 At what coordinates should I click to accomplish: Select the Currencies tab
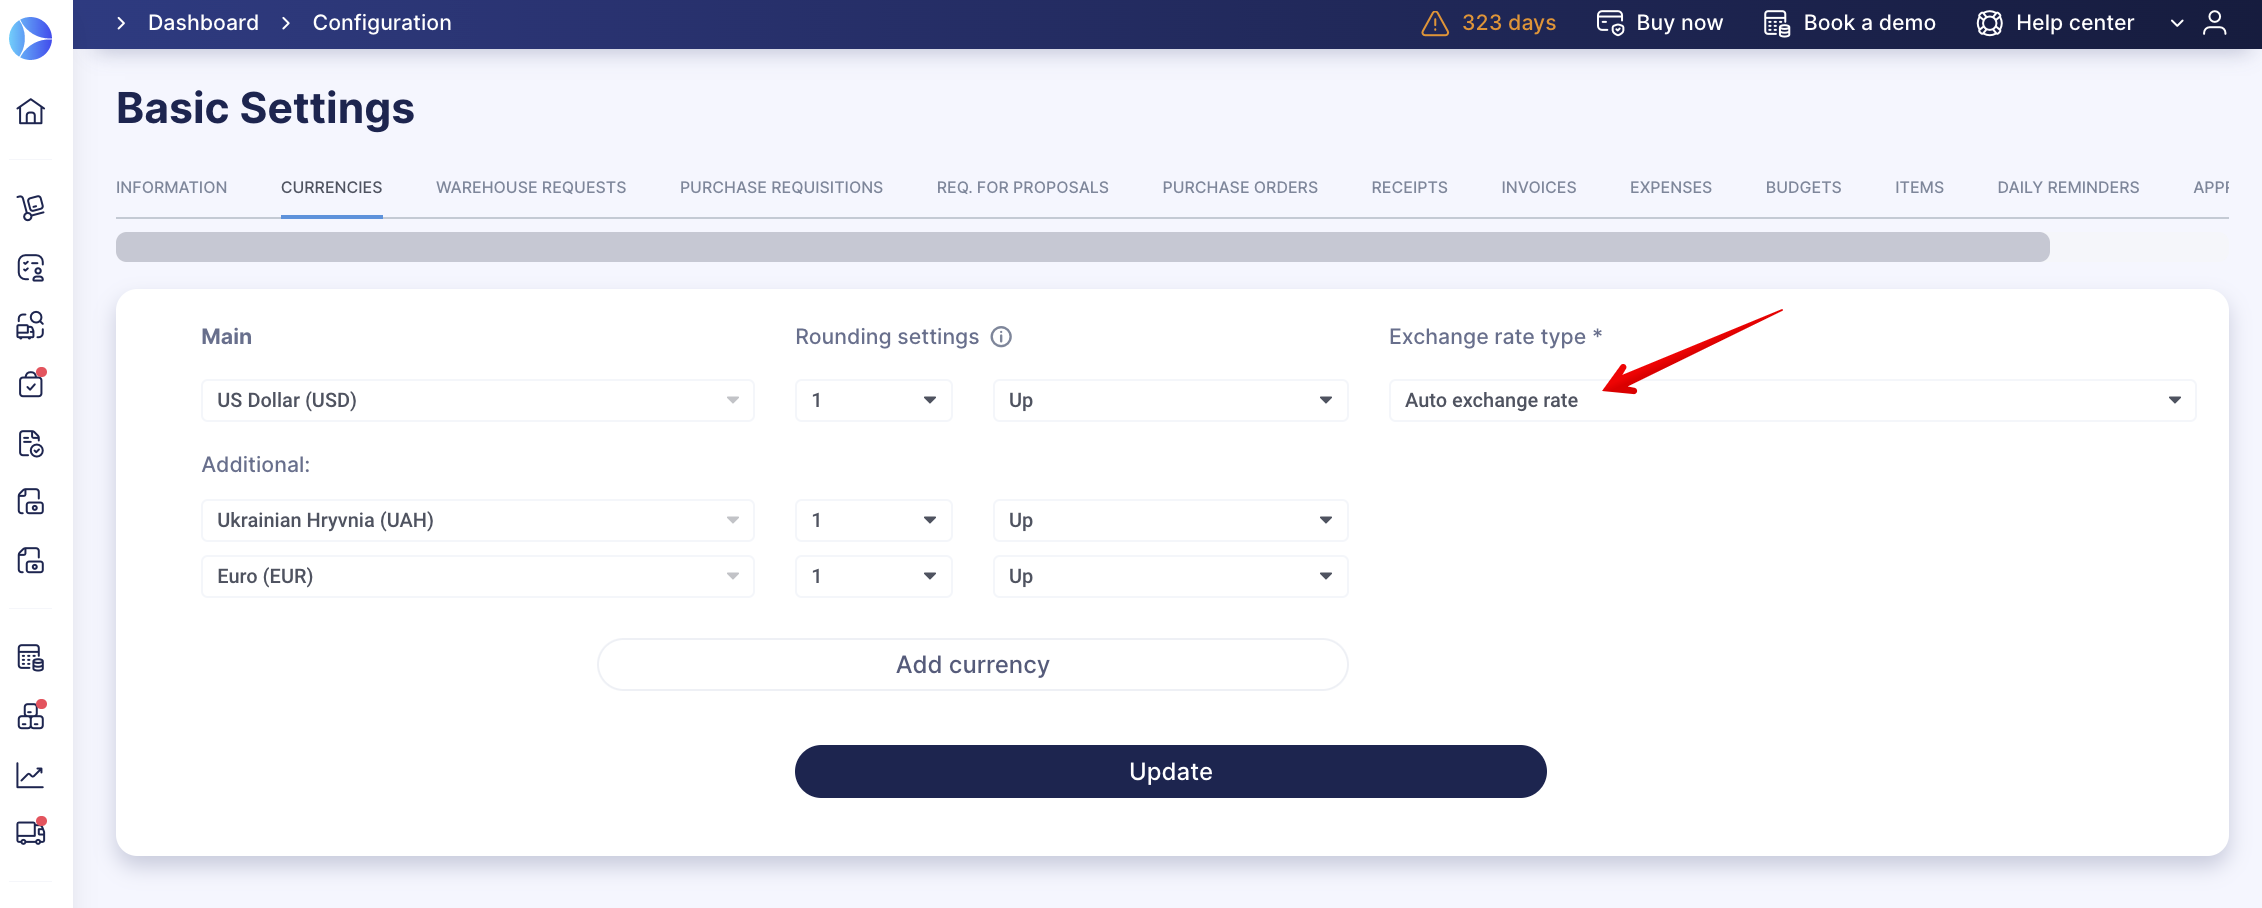point(332,187)
